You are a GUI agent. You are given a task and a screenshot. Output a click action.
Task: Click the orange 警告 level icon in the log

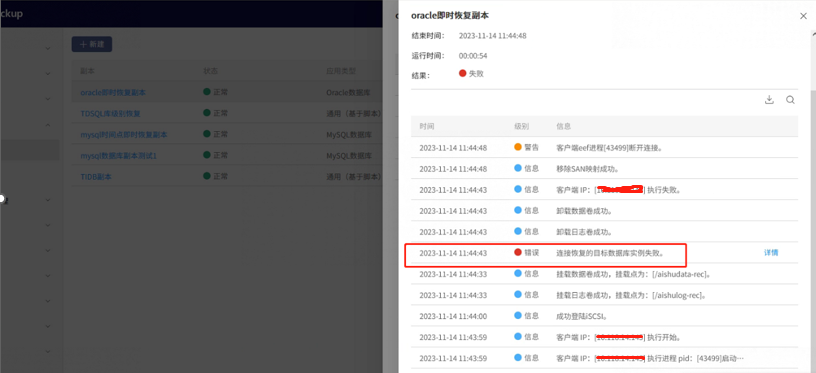coord(518,147)
